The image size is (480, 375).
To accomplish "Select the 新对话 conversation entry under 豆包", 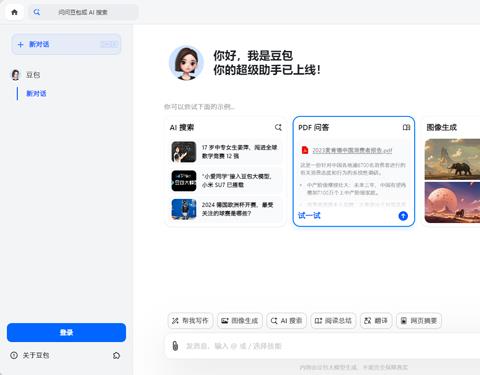I will (36, 94).
